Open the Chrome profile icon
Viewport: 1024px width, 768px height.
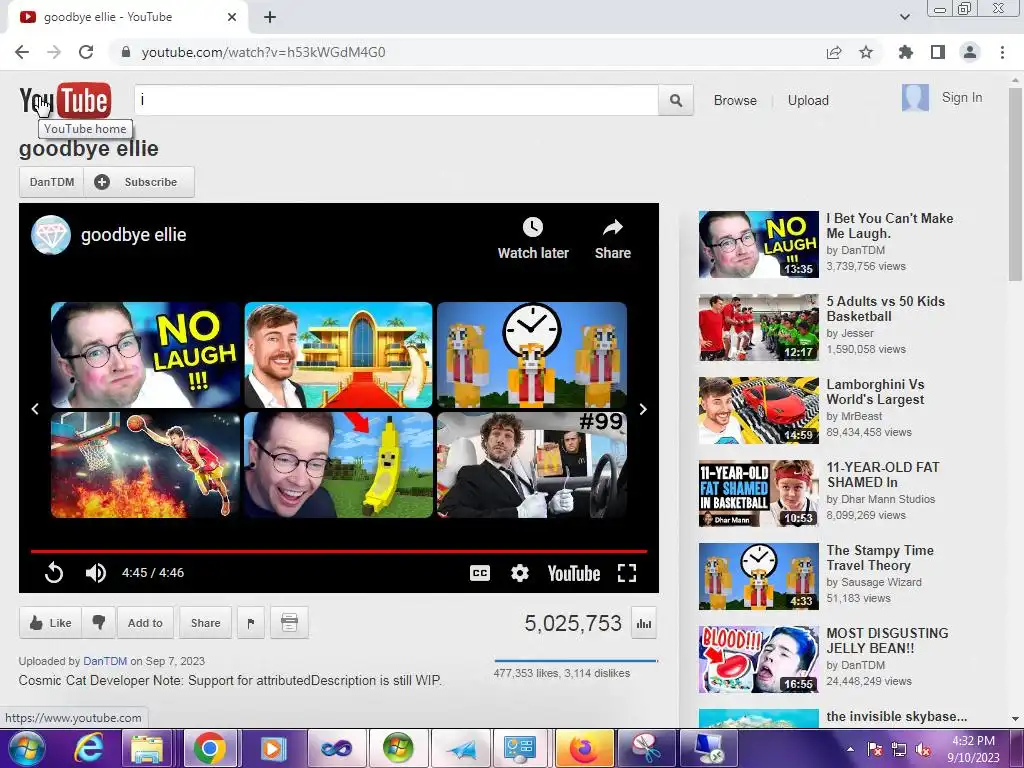coord(970,52)
